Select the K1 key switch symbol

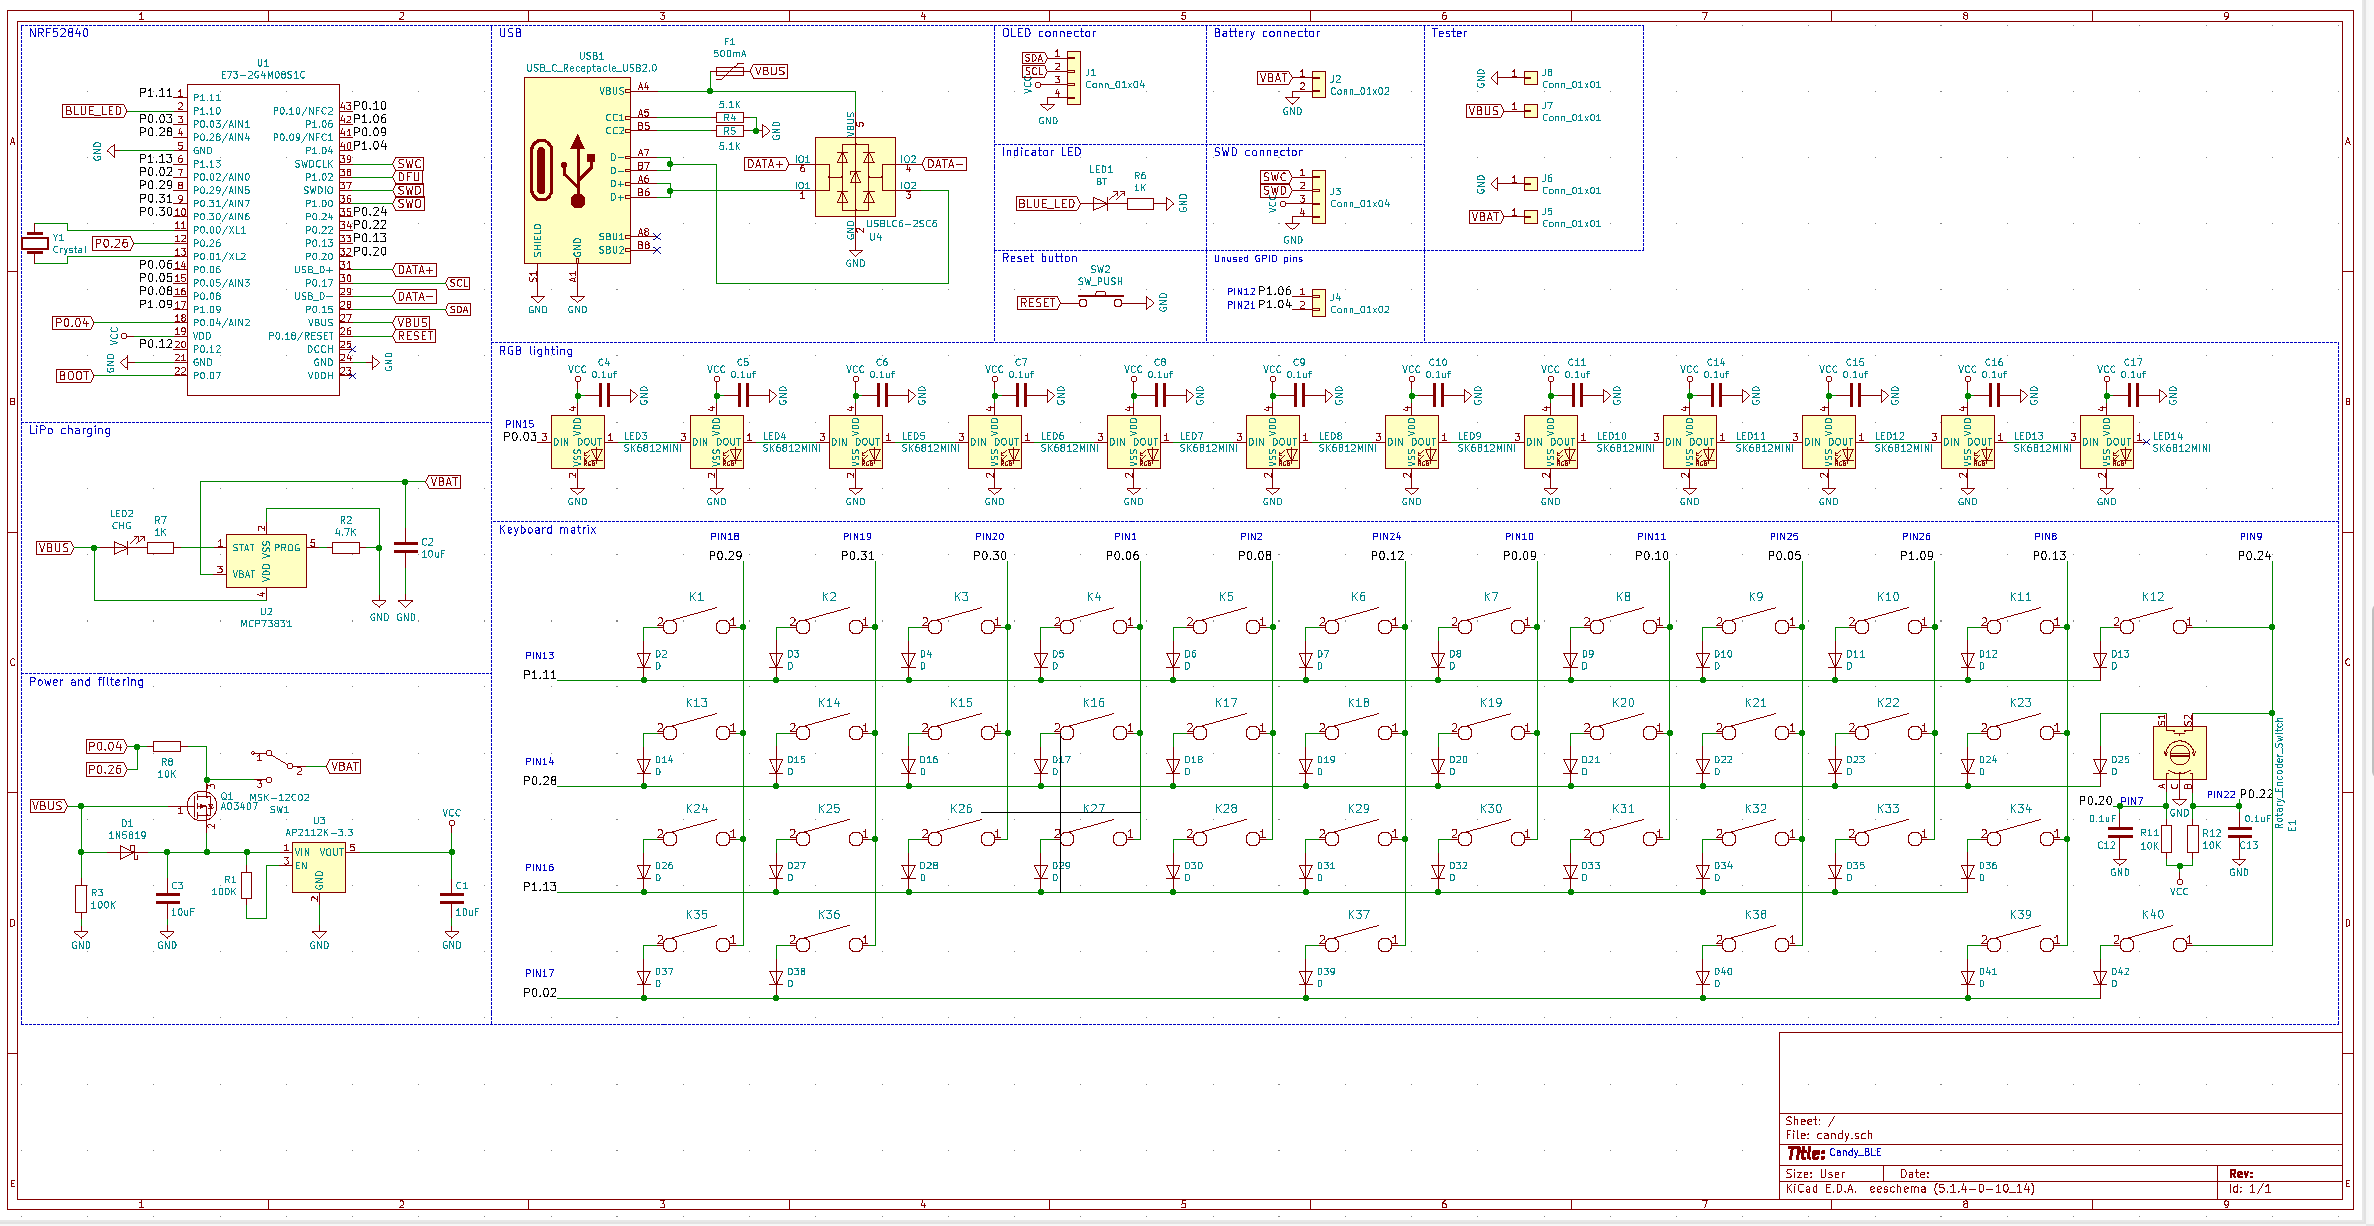coord(697,622)
